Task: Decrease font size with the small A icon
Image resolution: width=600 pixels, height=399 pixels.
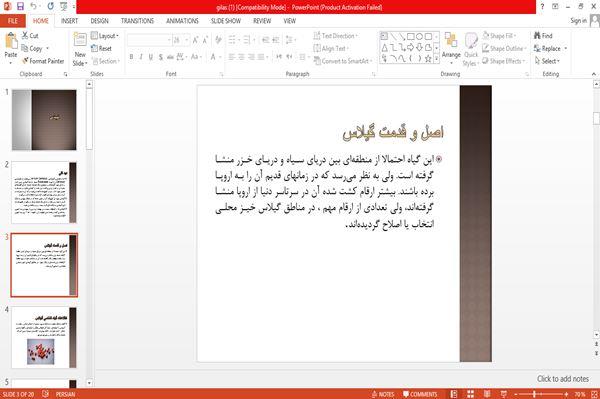Action: [205, 40]
